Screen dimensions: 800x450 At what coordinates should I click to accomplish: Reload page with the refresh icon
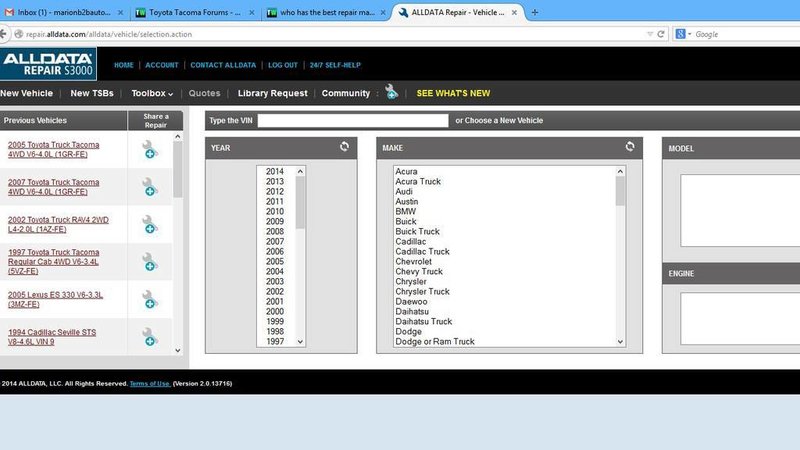pos(661,34)
